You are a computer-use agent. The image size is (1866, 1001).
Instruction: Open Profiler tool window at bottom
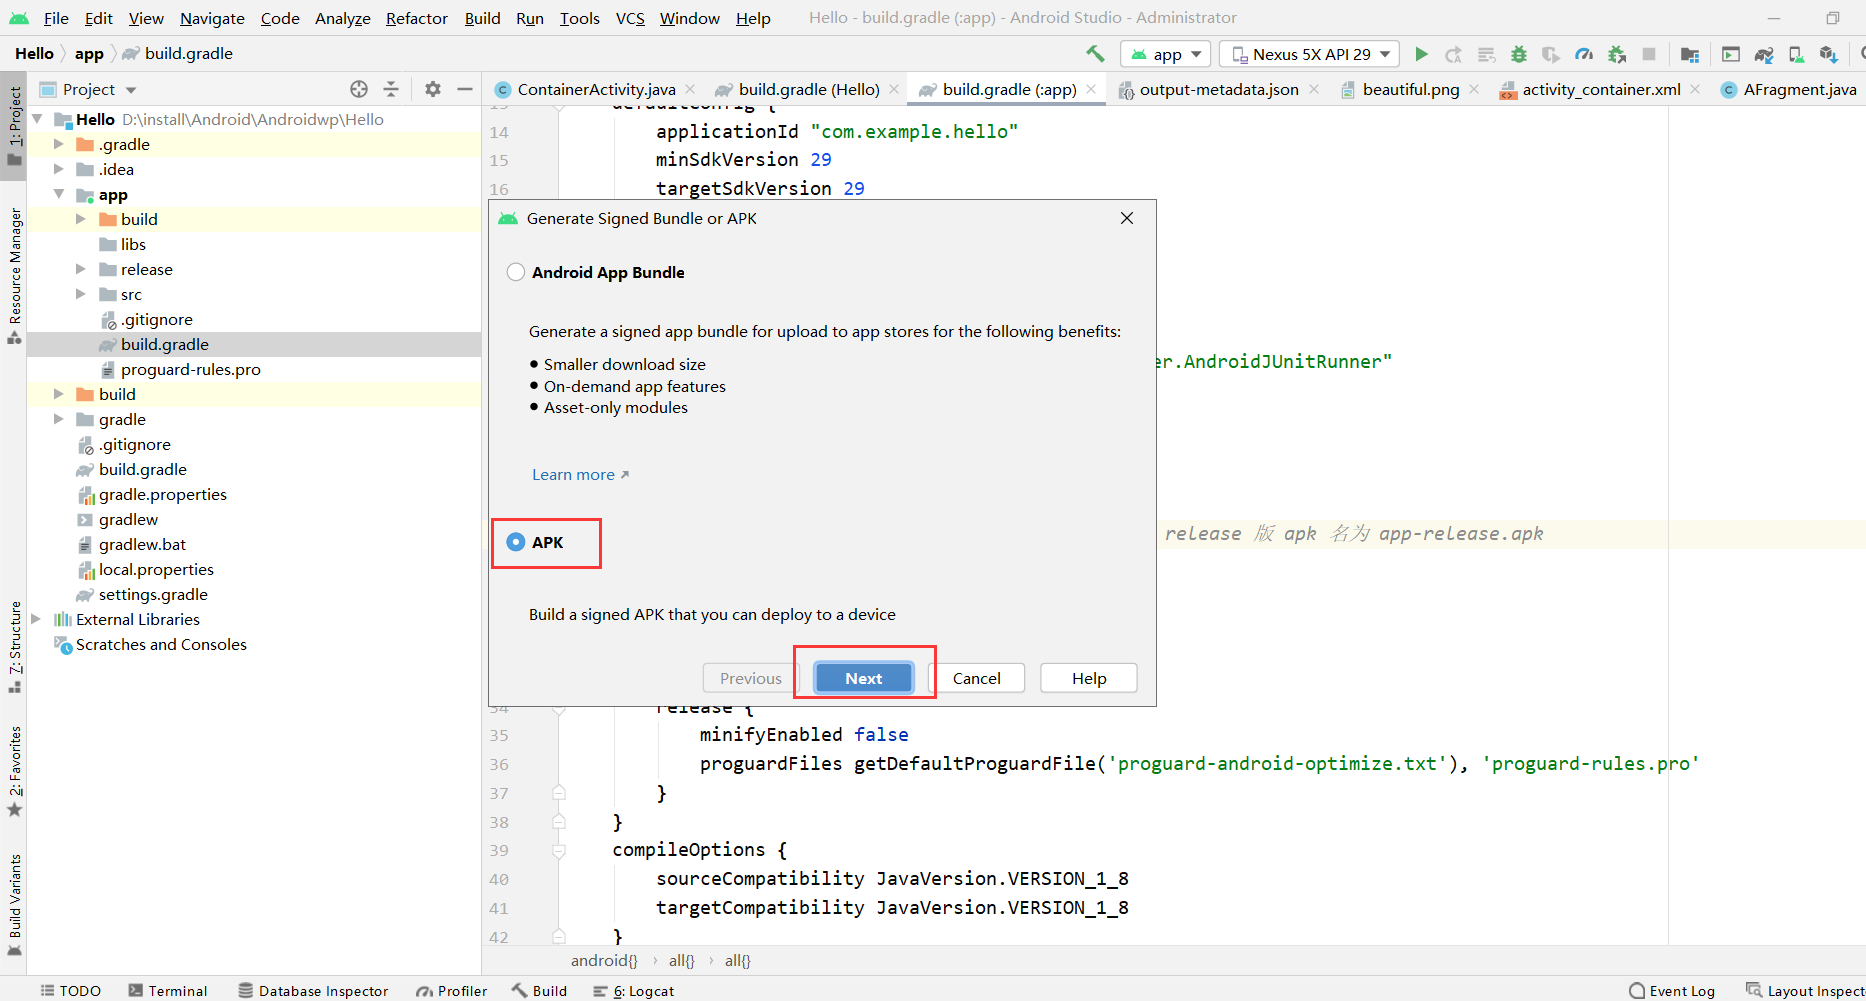click(x=452, y=990)
